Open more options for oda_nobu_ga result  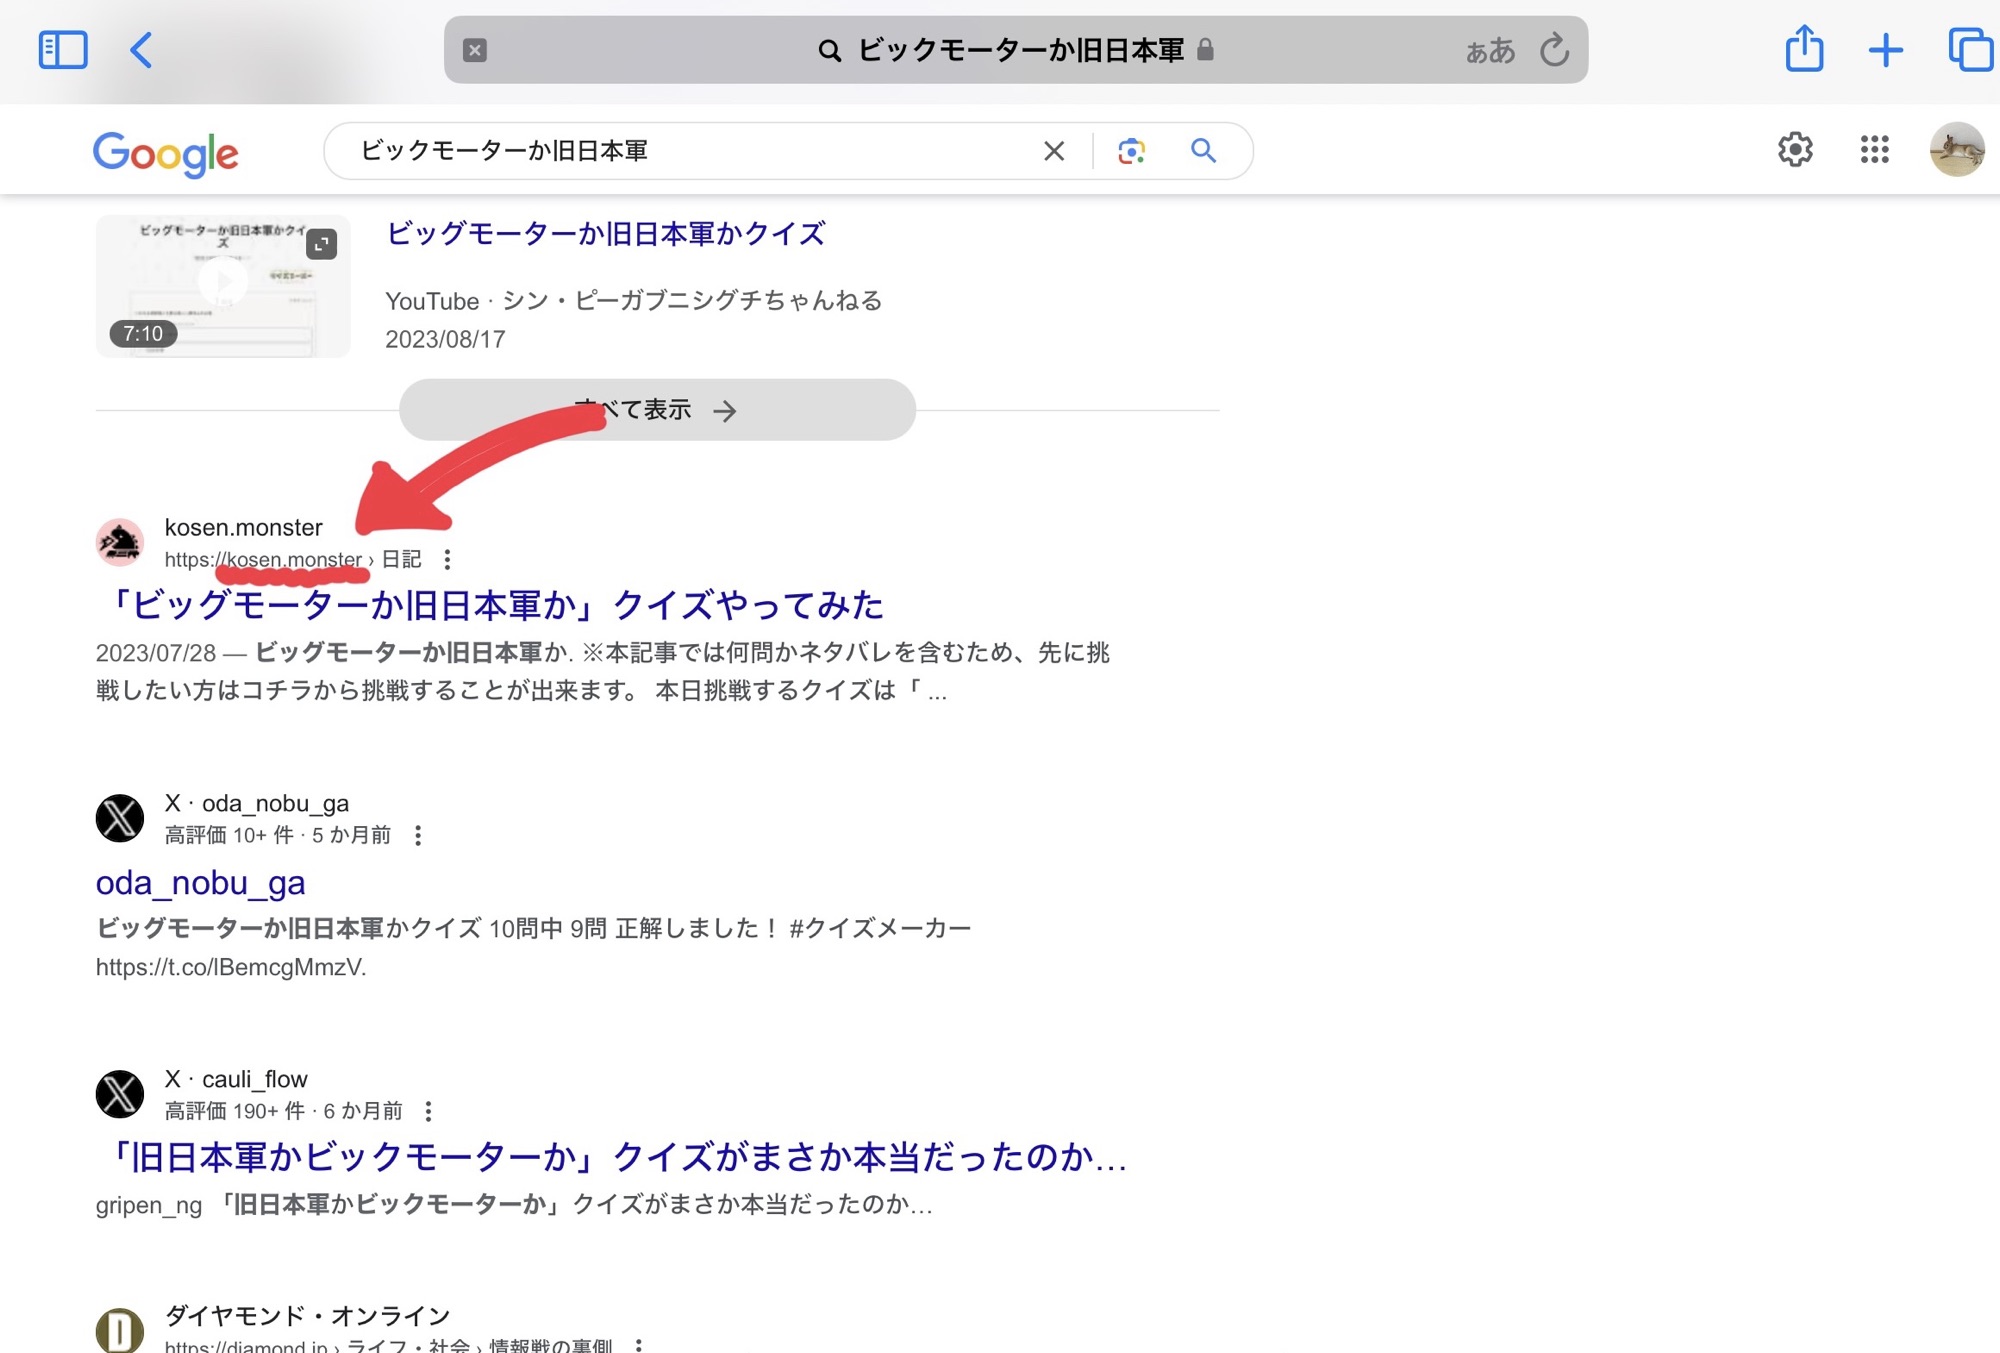click(418, 836)
